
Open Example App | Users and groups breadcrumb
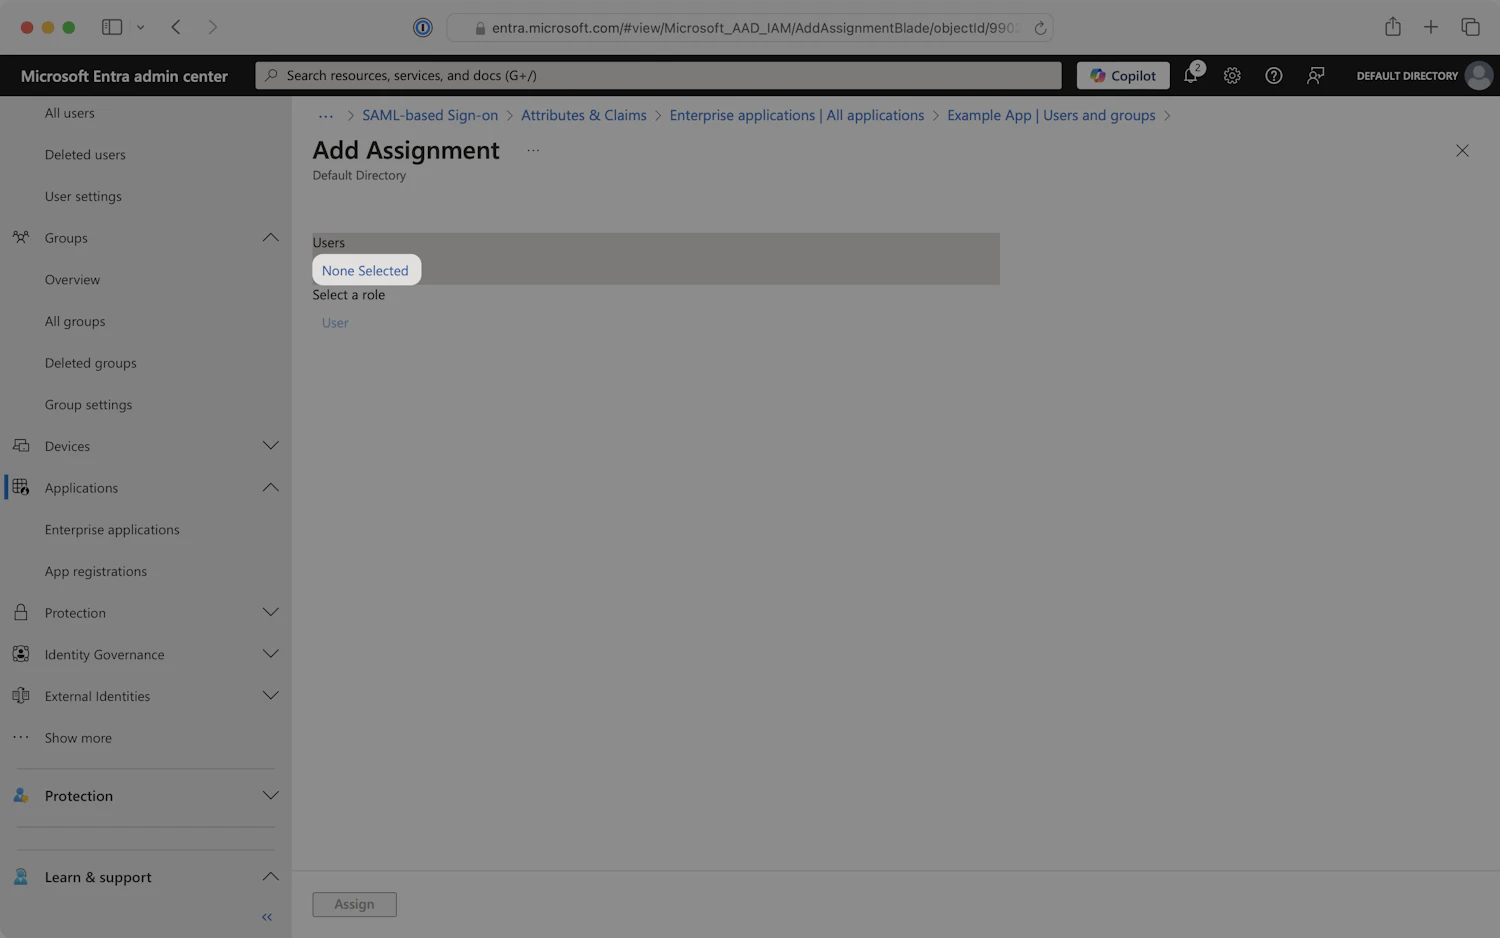(1051, 116)
